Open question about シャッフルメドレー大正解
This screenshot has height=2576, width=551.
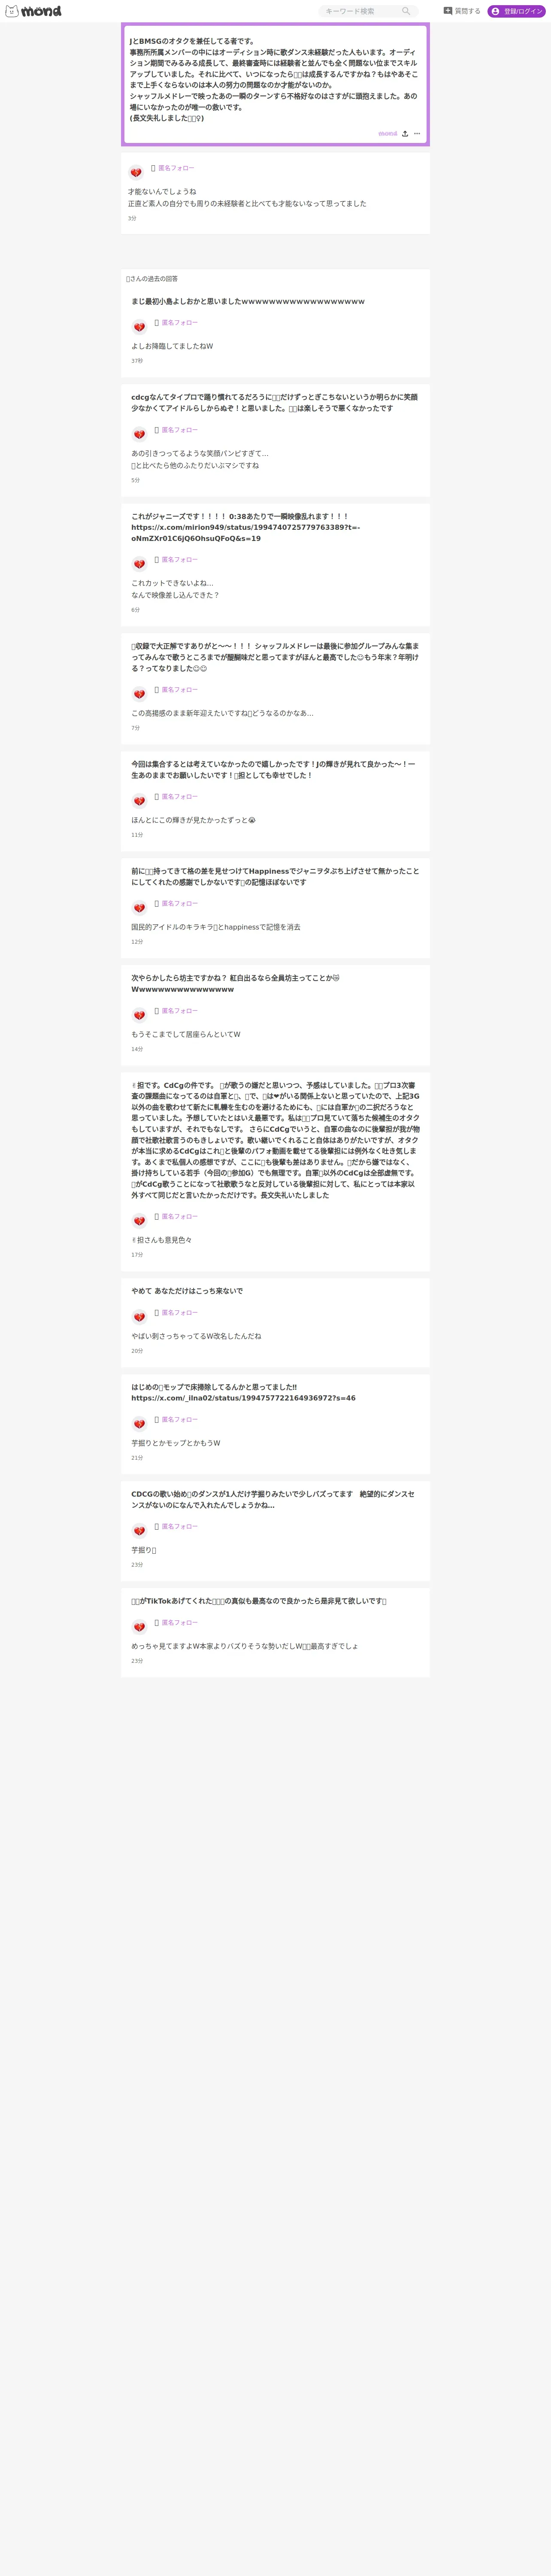pyautogui.click(x=275, y=657)
